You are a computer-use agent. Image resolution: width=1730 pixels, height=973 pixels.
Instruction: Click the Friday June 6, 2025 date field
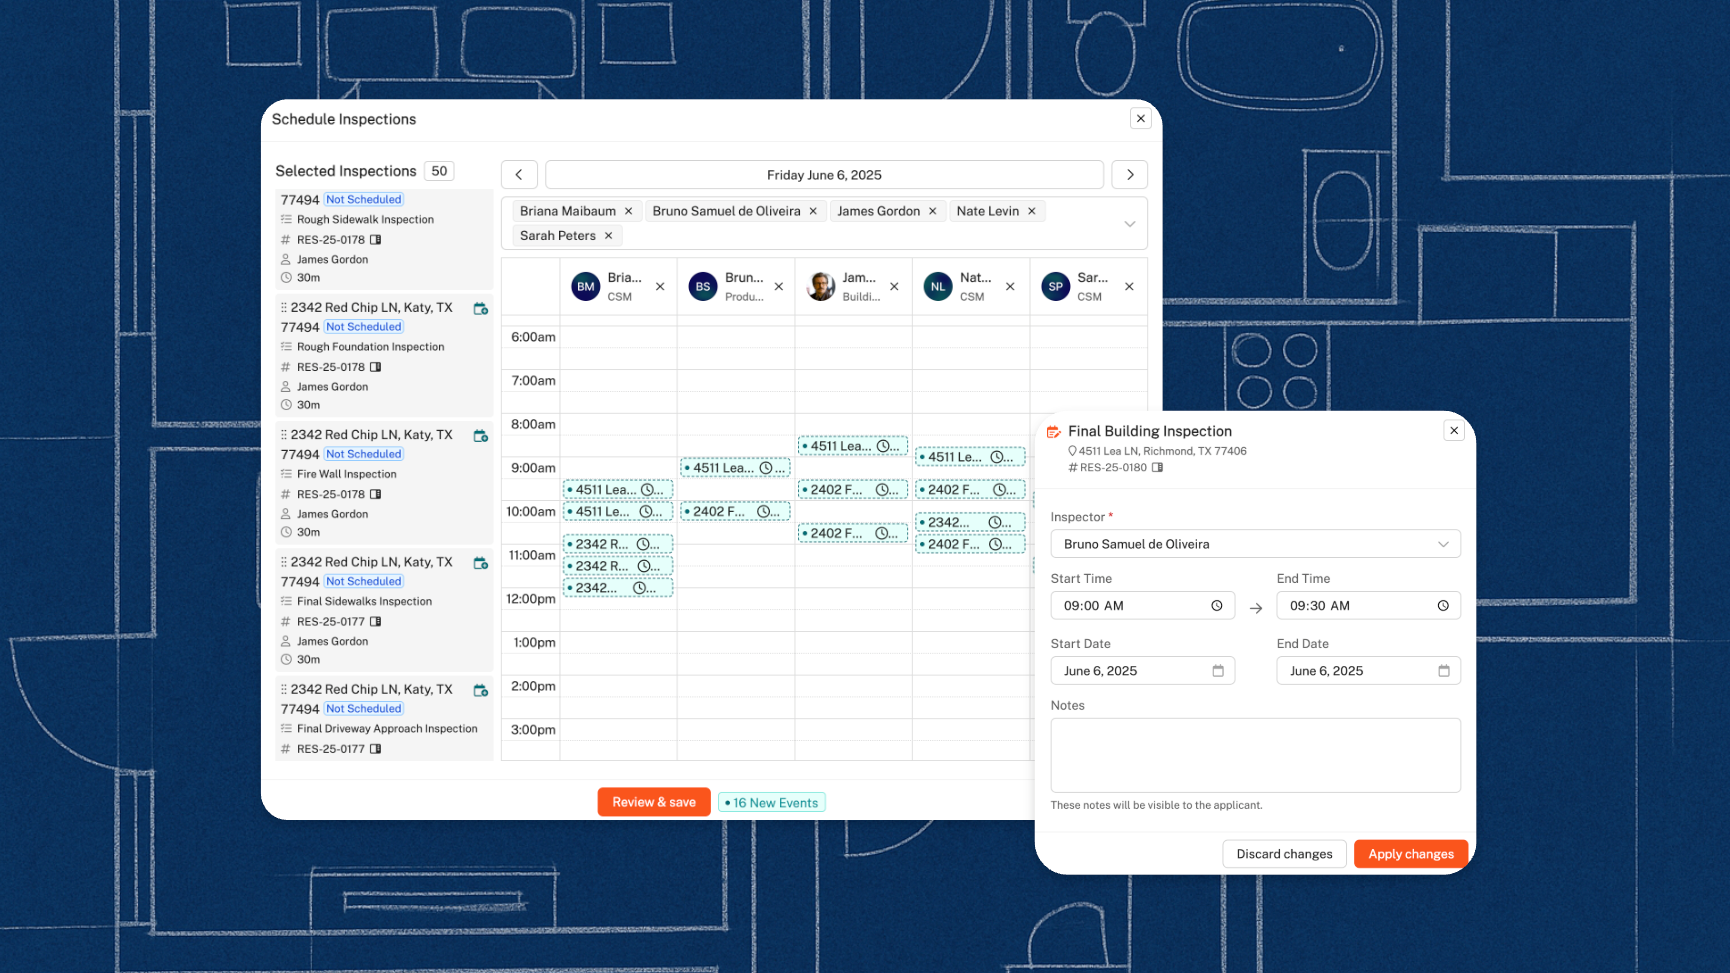point(824,175)
